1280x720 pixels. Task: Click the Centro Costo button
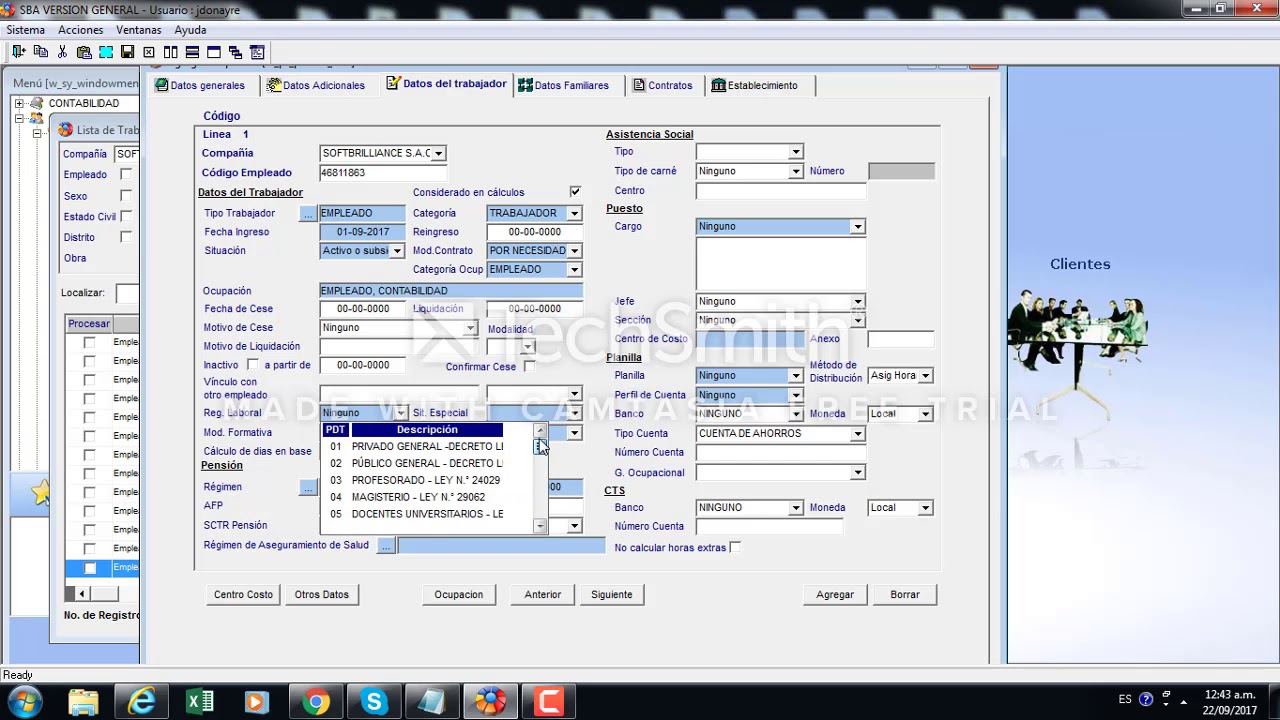[x=243, y=595]
